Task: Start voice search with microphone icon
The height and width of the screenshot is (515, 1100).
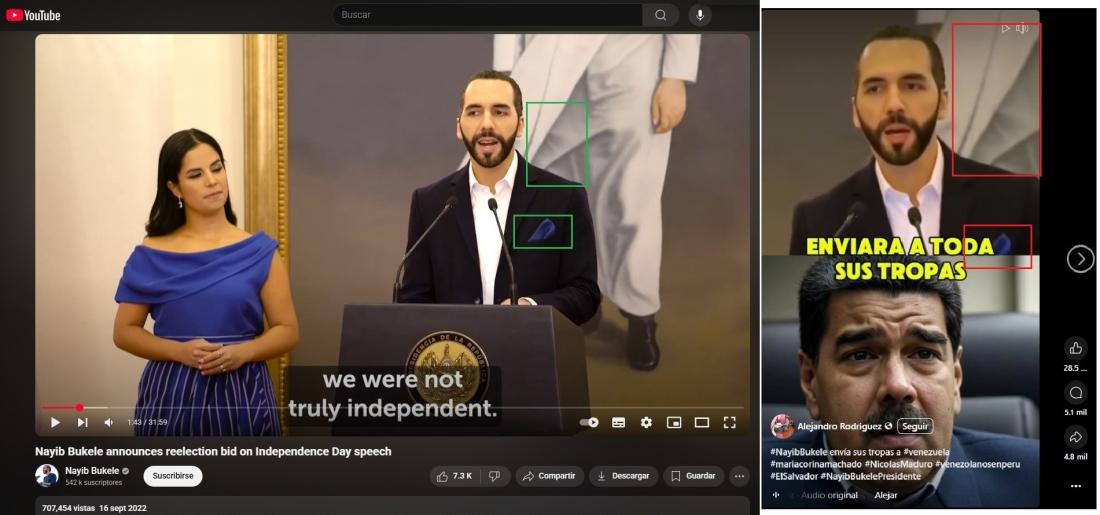Action: click(700, 15)
